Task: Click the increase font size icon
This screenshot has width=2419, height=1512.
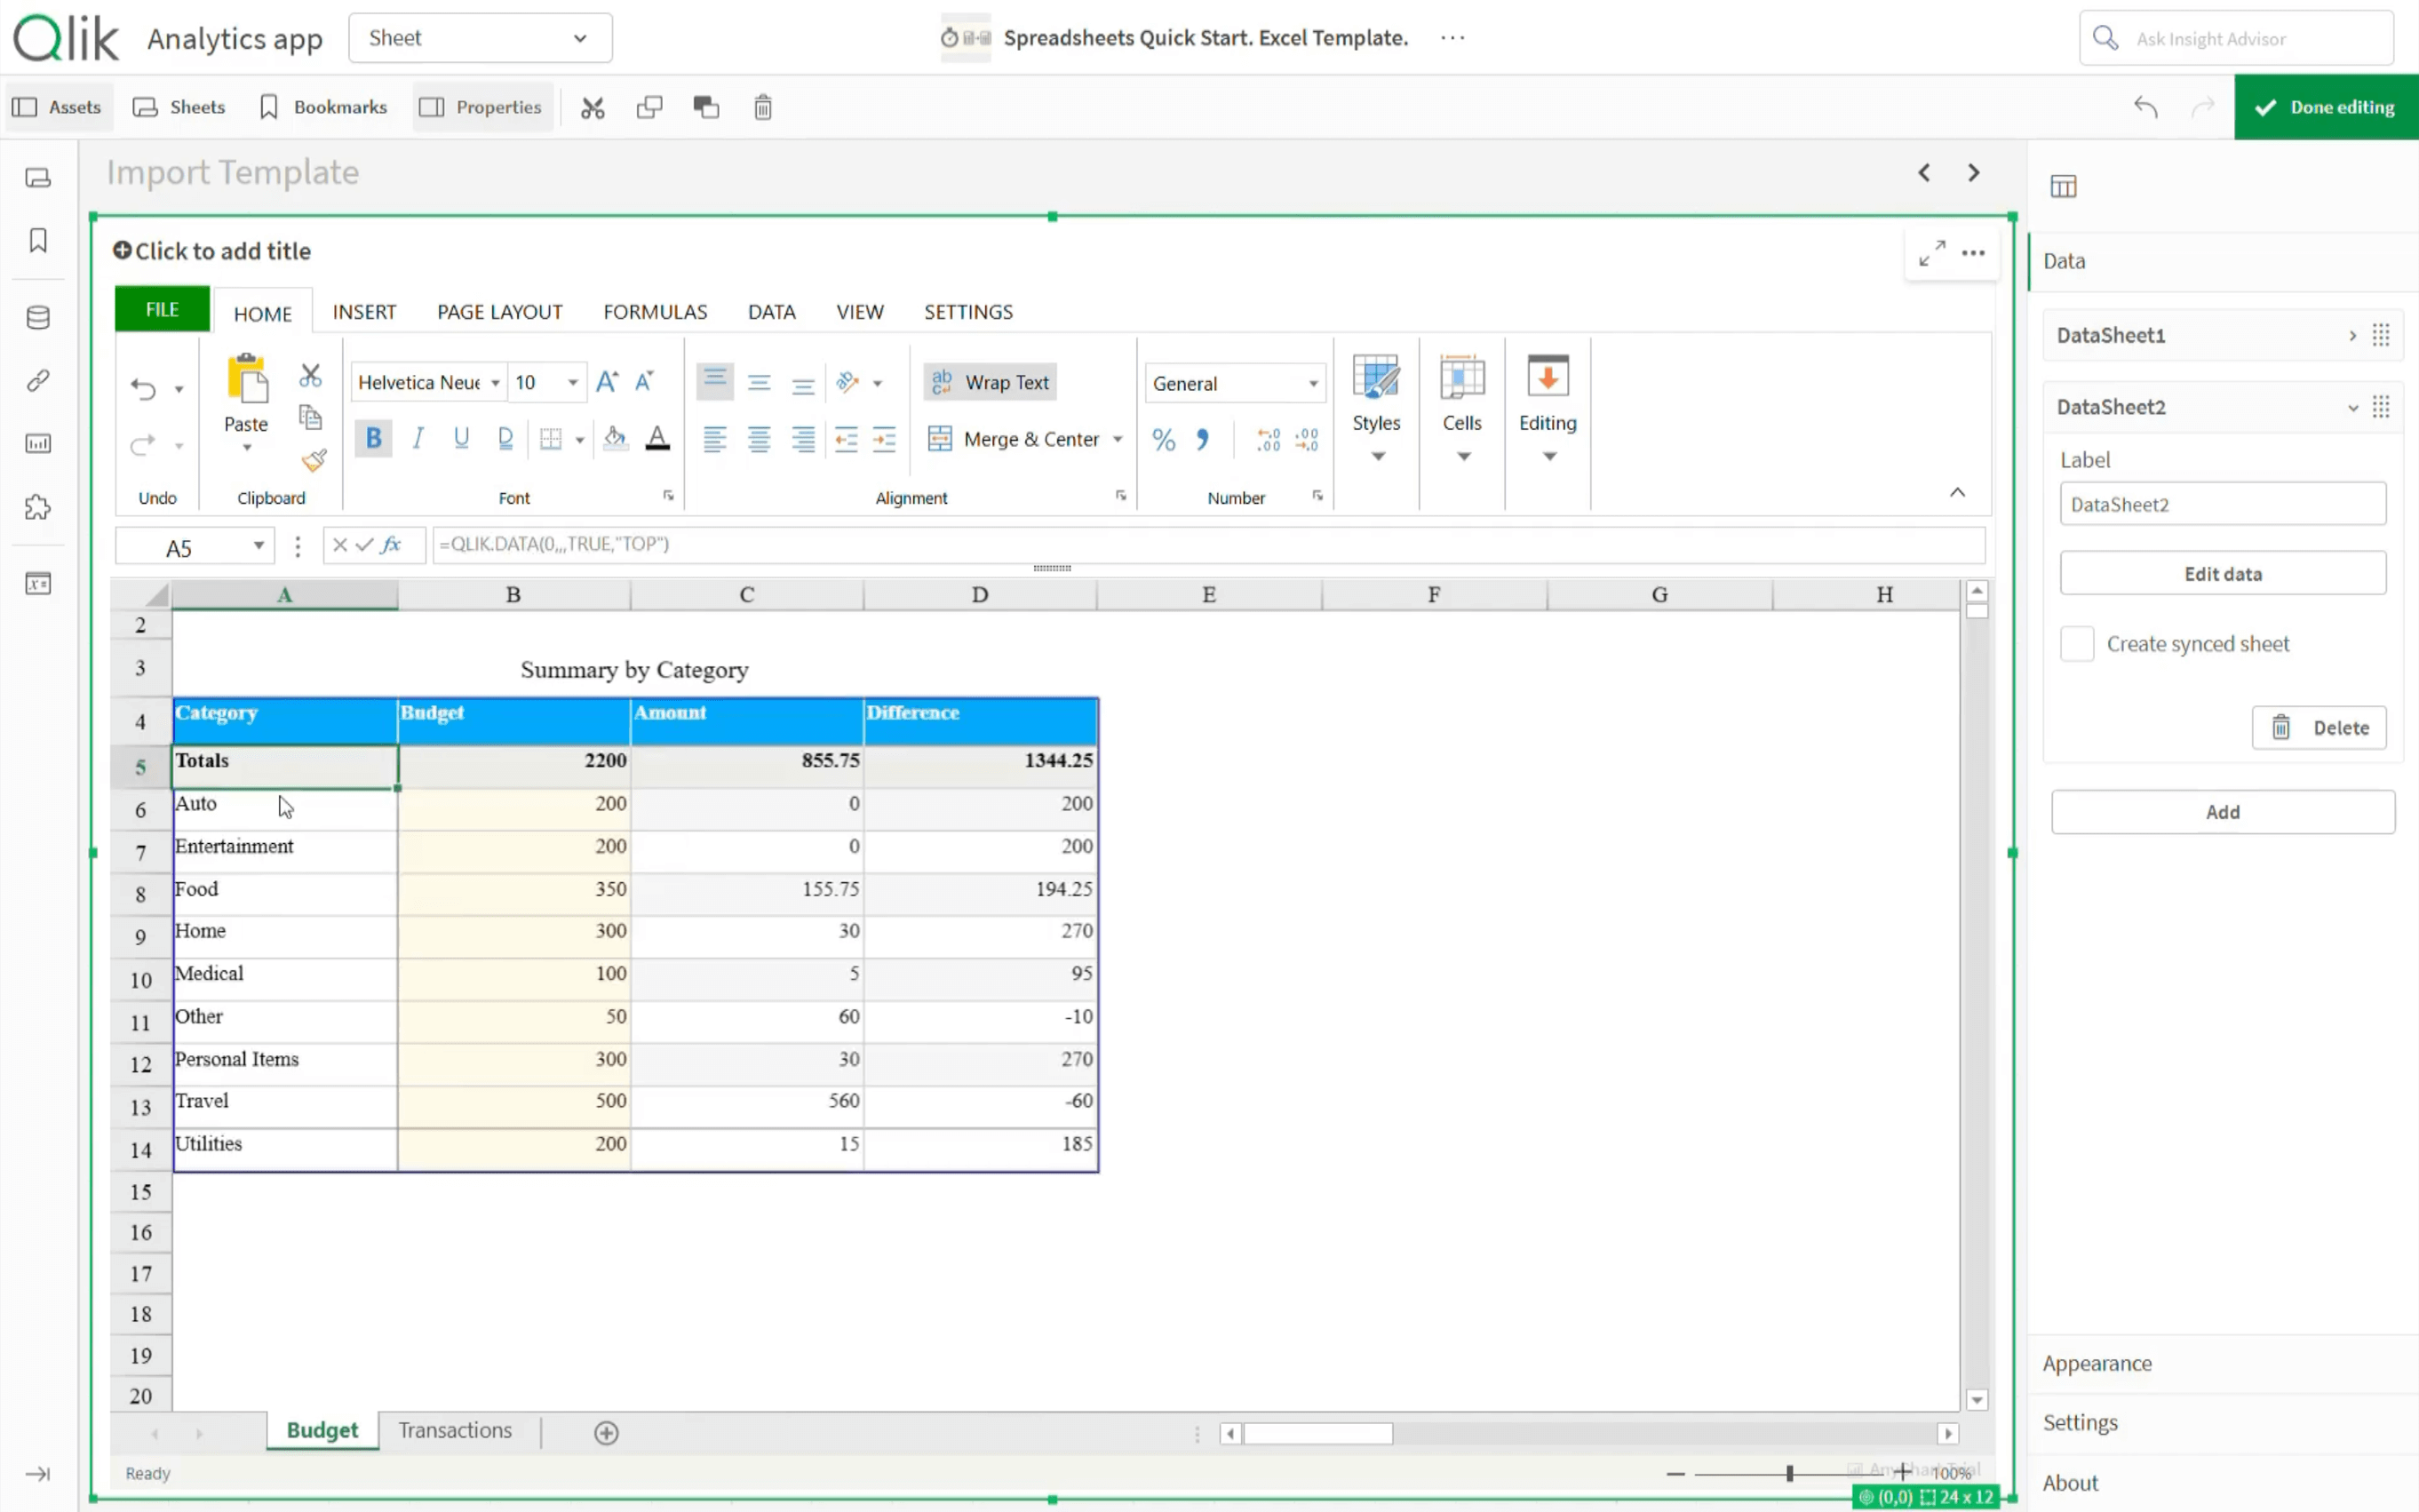Action: tap(606, 382)
